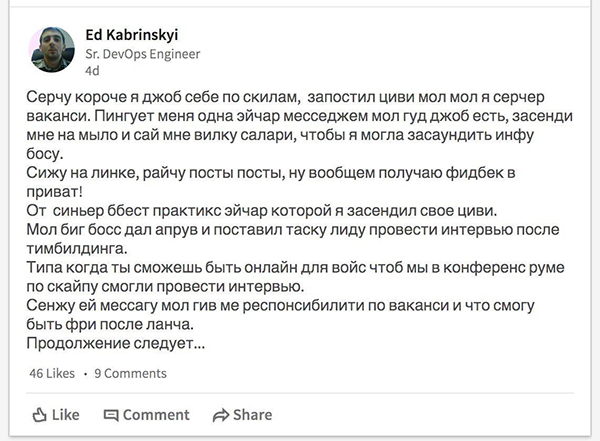This screenshot has height=441, width=600.
Task: View the 46 Likes list
Action: [52, 373]
